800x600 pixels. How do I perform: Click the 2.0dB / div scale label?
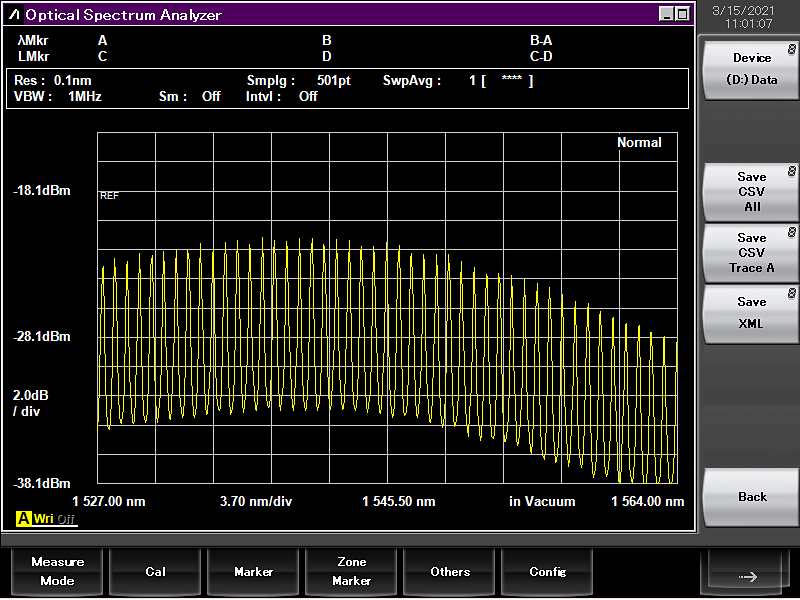tap(31, 404)
